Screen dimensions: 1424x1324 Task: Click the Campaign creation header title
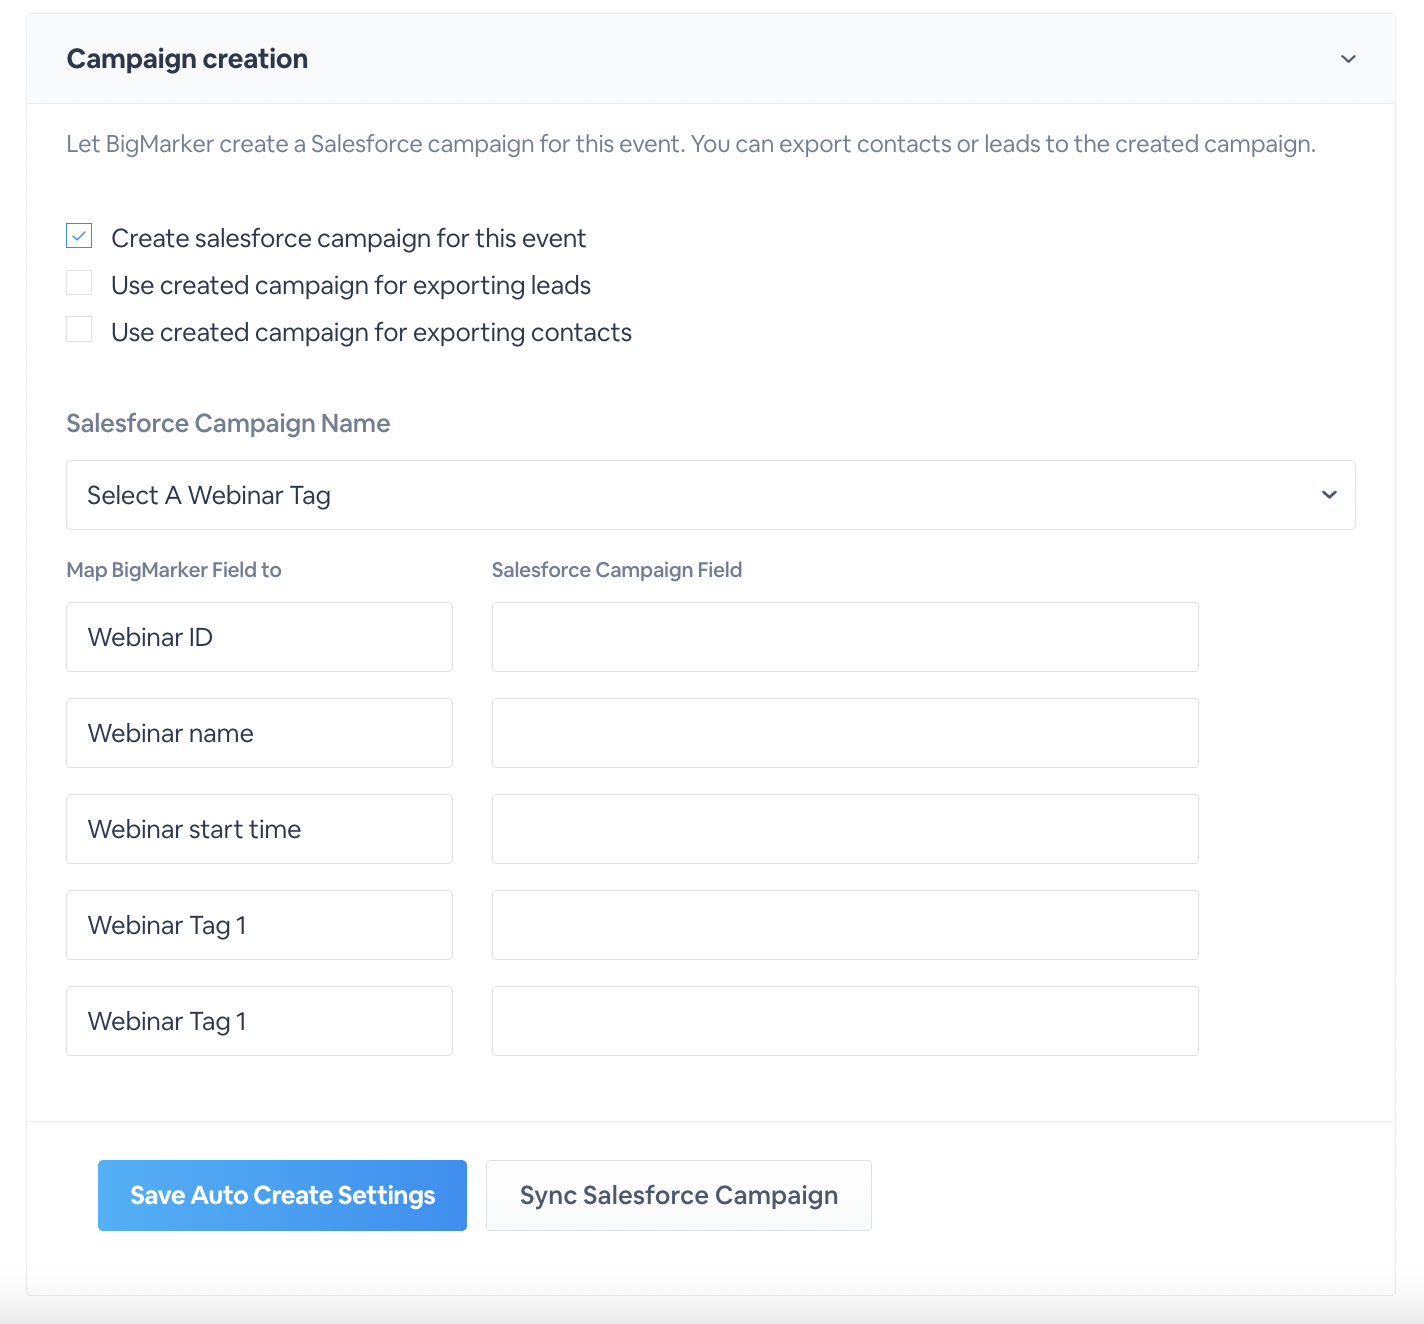click(187, 59)
